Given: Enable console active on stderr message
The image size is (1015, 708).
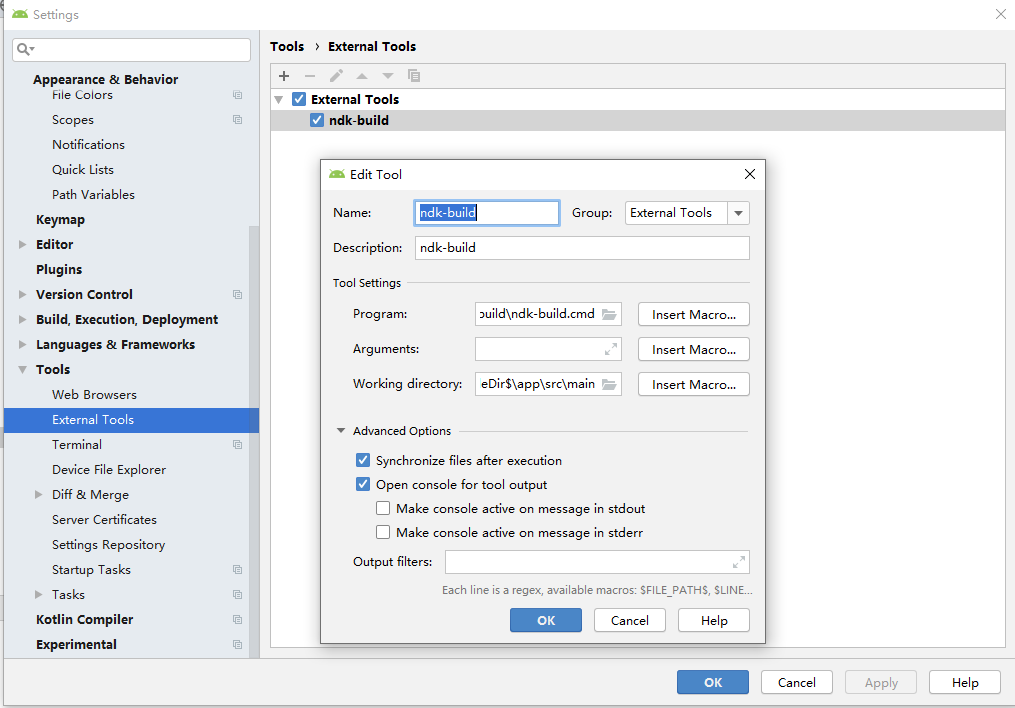Looking at the screenshot, I should click(383, 532).
